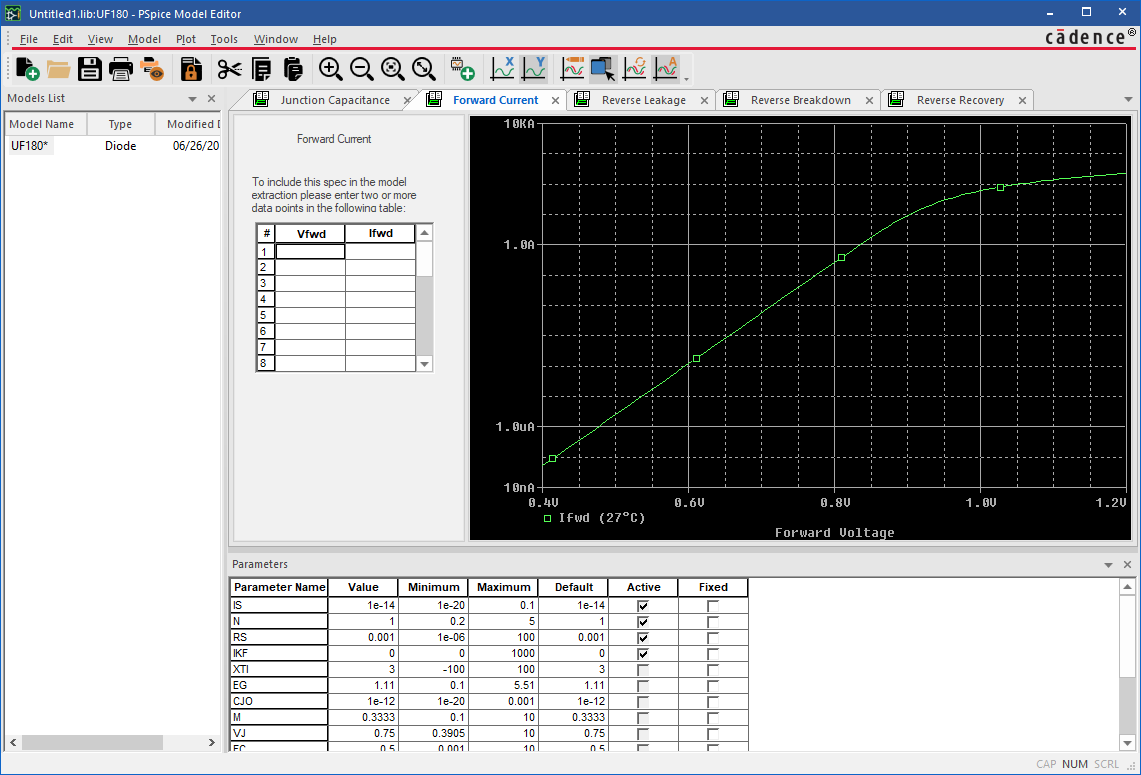Click the update graph refresh icon
The image size is (1141, 775).
click(x=635, y=69)
